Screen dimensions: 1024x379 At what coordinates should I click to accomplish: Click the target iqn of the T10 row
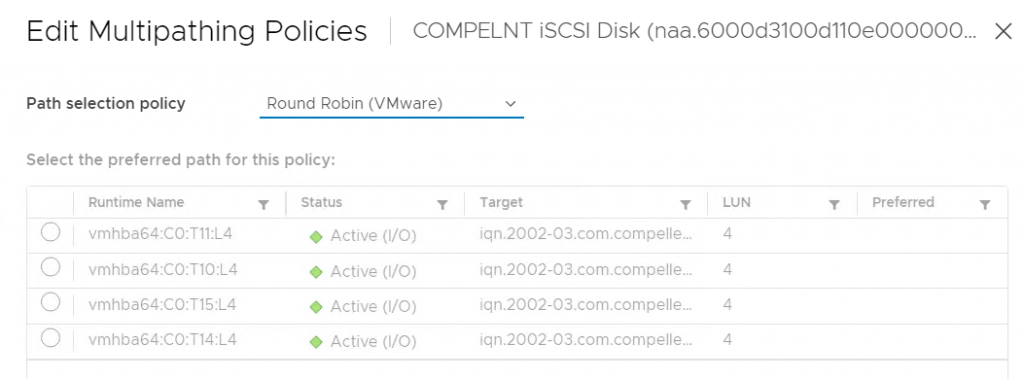(586, 269)
